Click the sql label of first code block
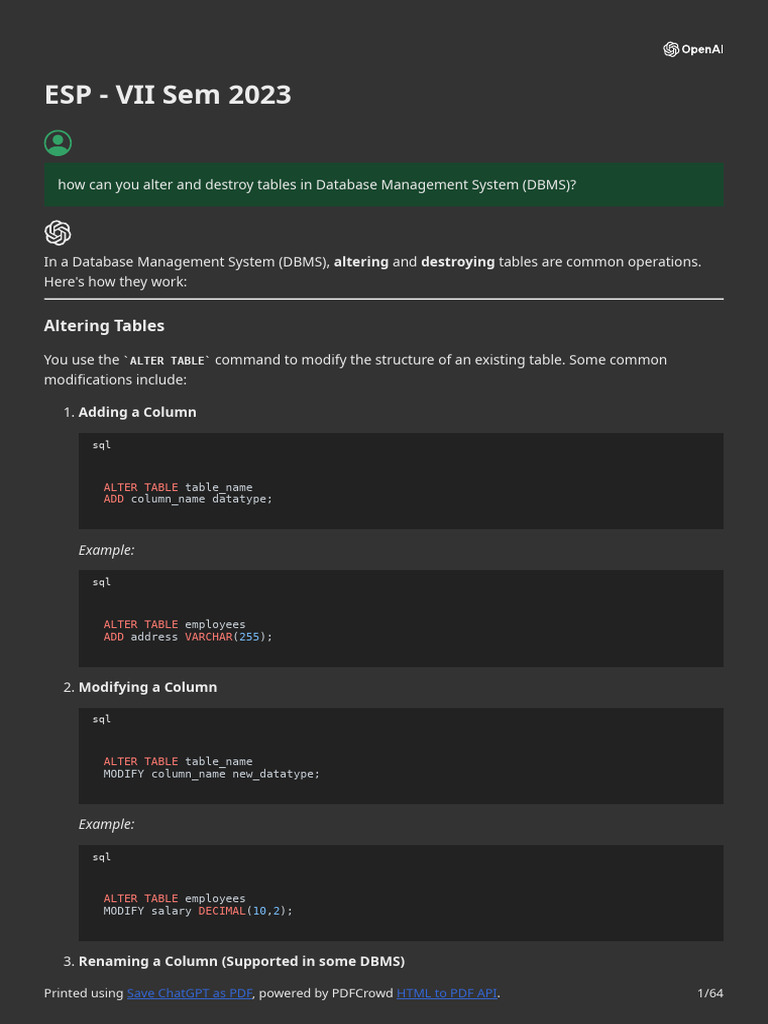 (x=102, y=445)
